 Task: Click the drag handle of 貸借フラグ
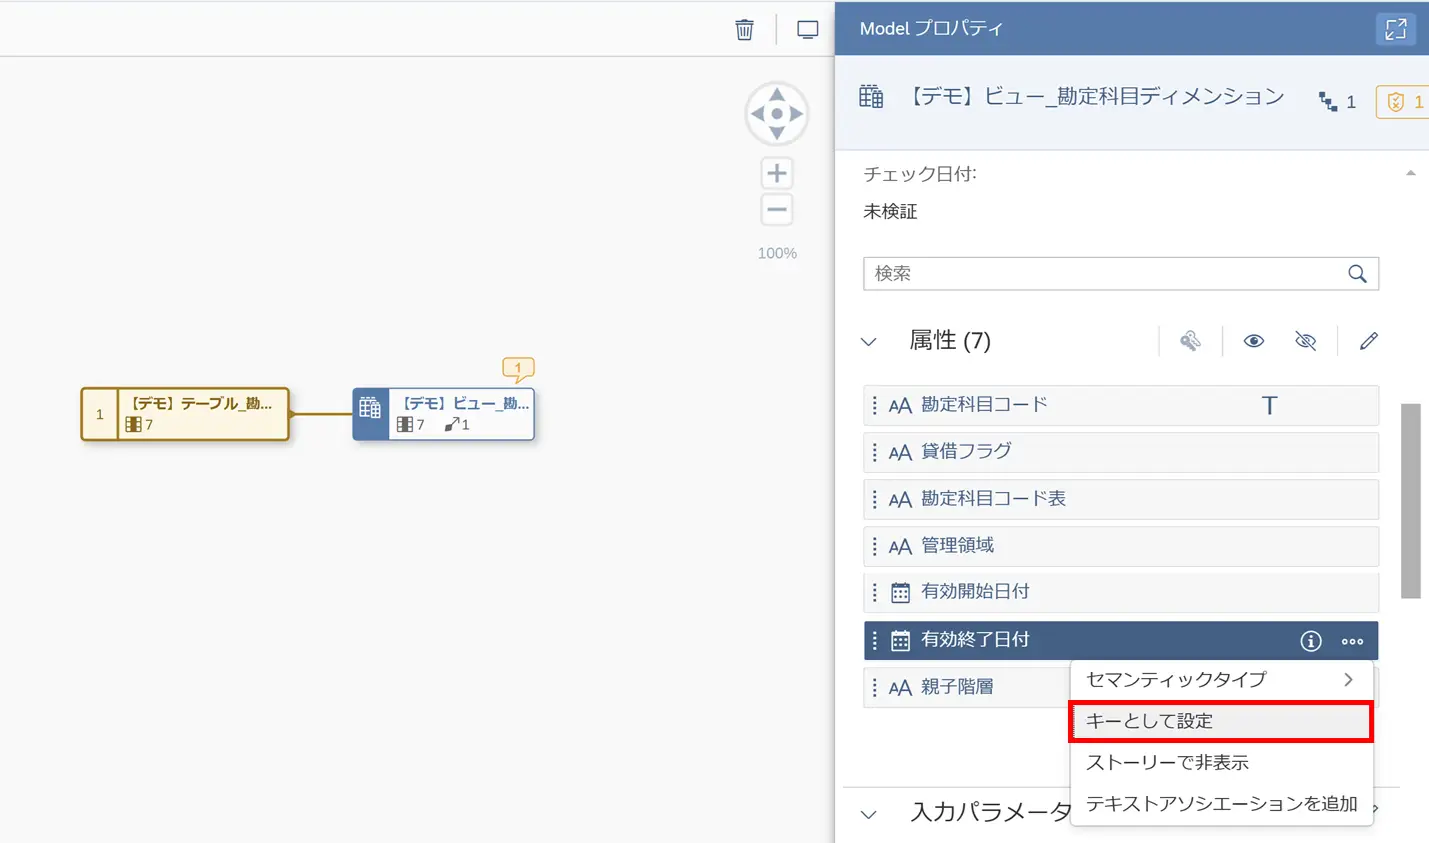point(875,452)
